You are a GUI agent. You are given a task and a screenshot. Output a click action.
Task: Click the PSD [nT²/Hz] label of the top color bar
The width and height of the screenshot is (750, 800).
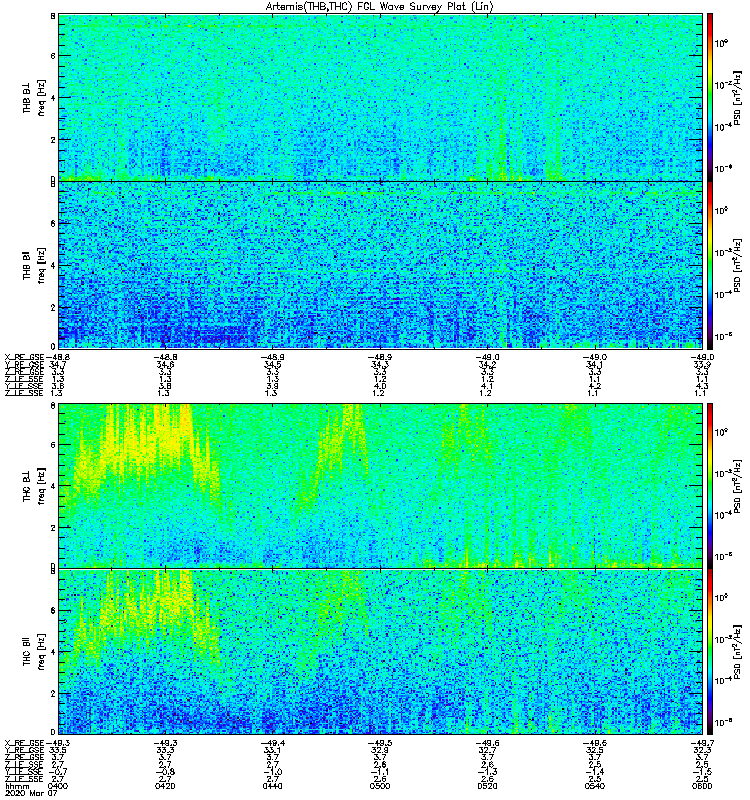pos(737,97)
